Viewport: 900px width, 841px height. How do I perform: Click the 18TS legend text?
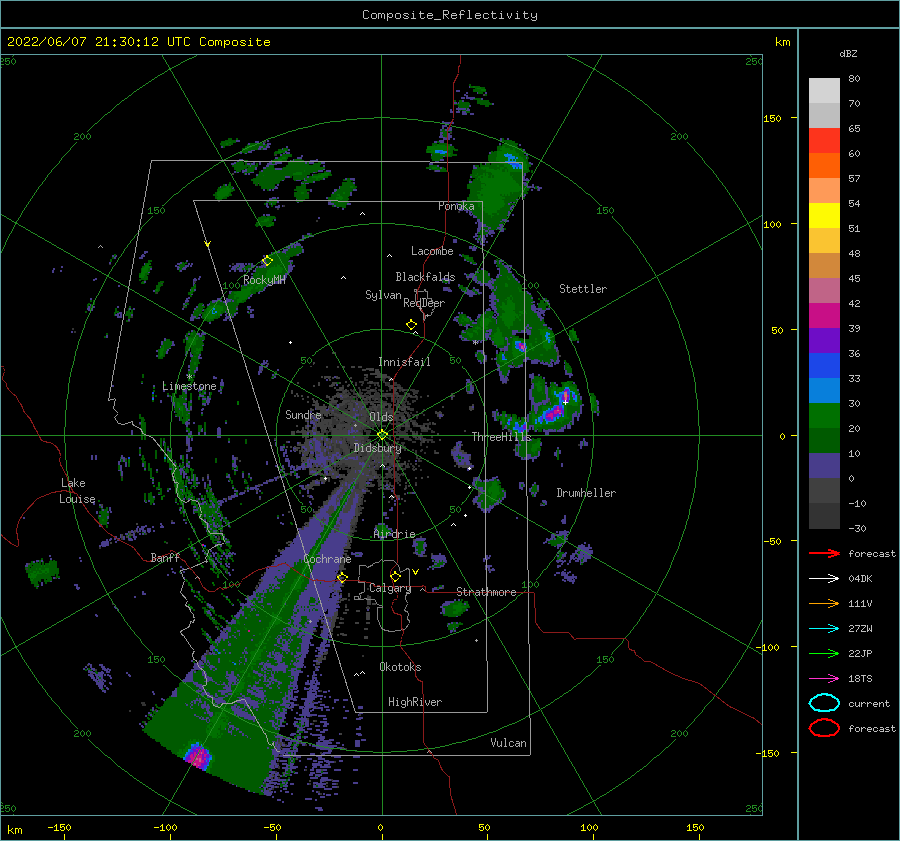[860, 679]
